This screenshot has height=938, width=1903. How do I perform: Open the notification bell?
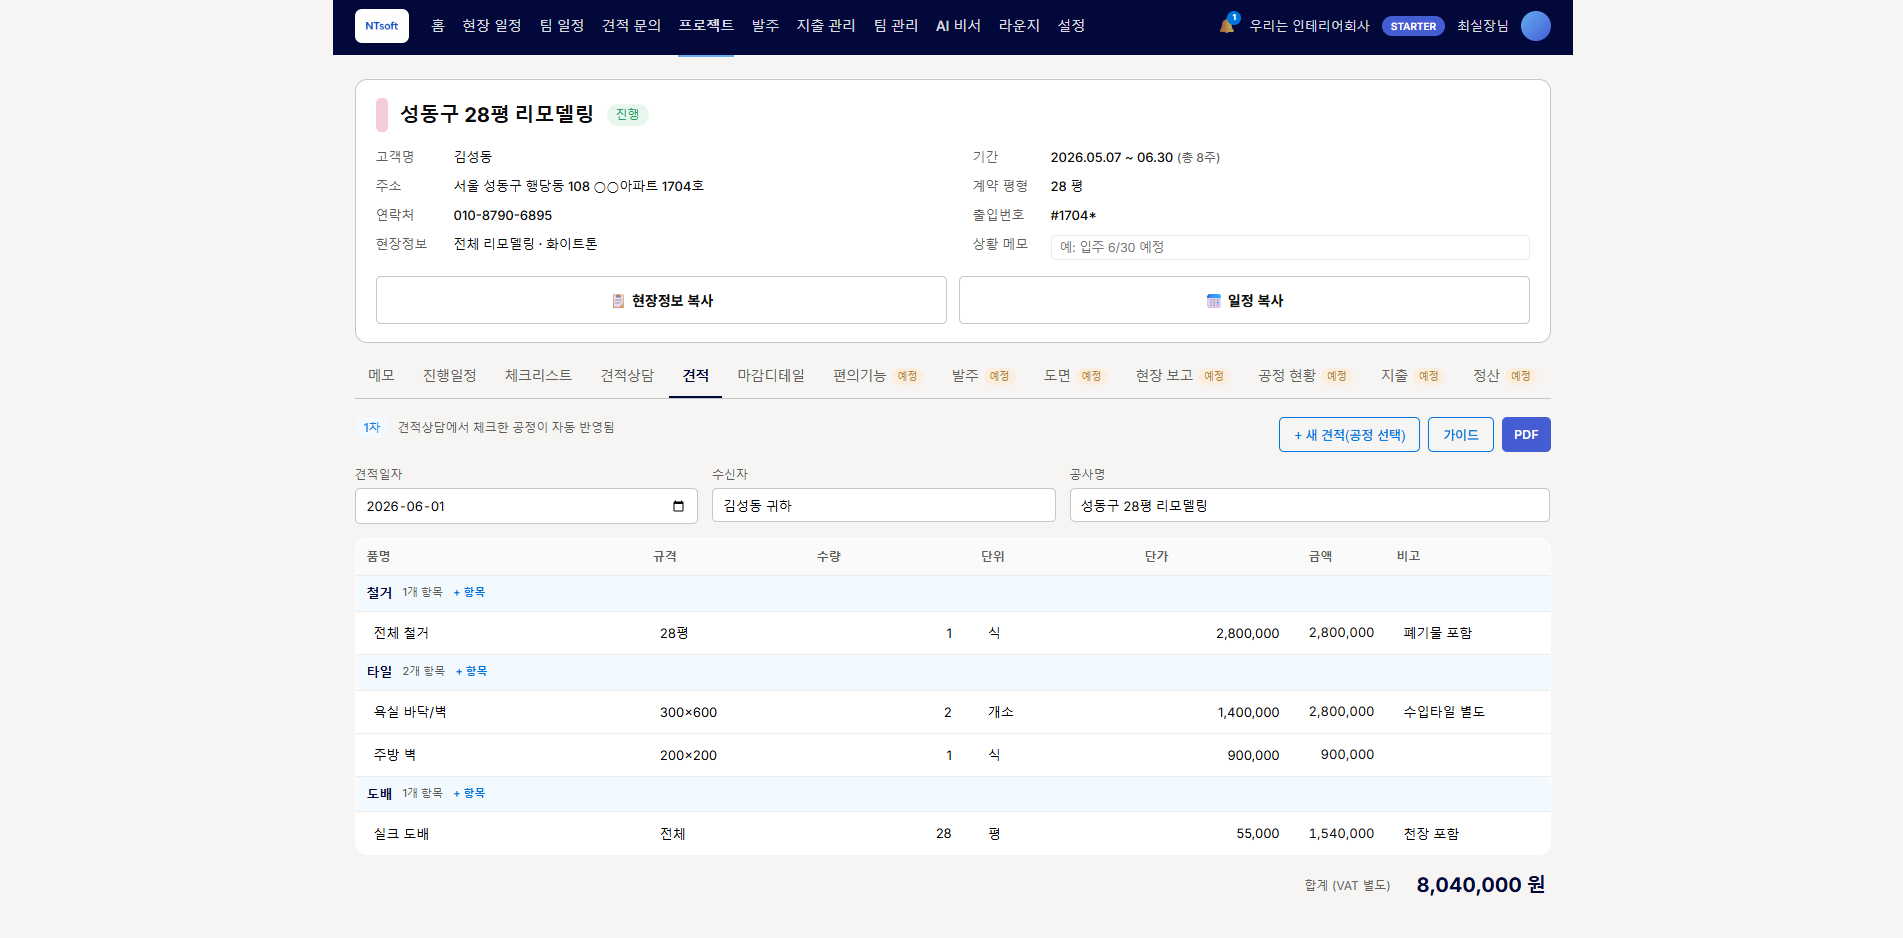point(1227,25)
